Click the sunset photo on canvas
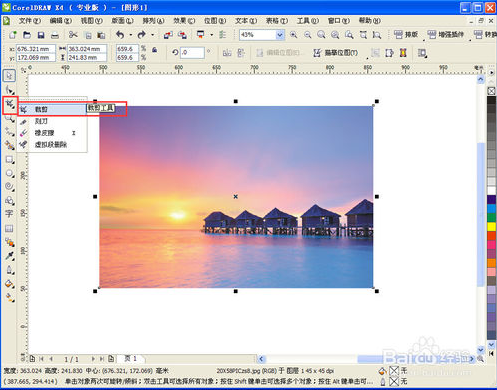 tap(236, 197)
